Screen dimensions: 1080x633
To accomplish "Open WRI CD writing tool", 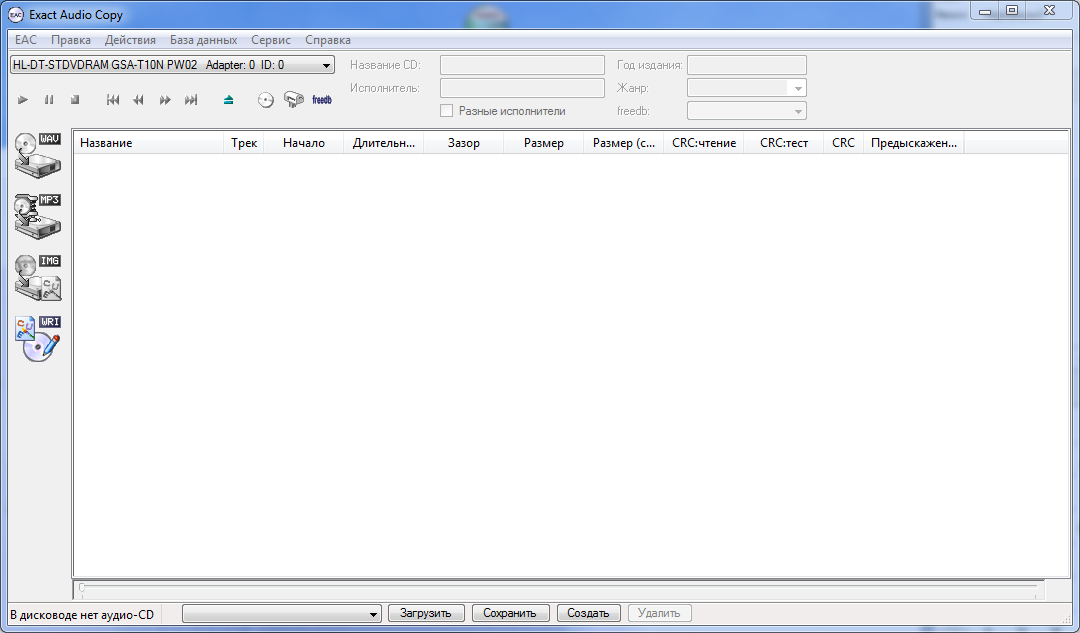I will click(38, 339).
